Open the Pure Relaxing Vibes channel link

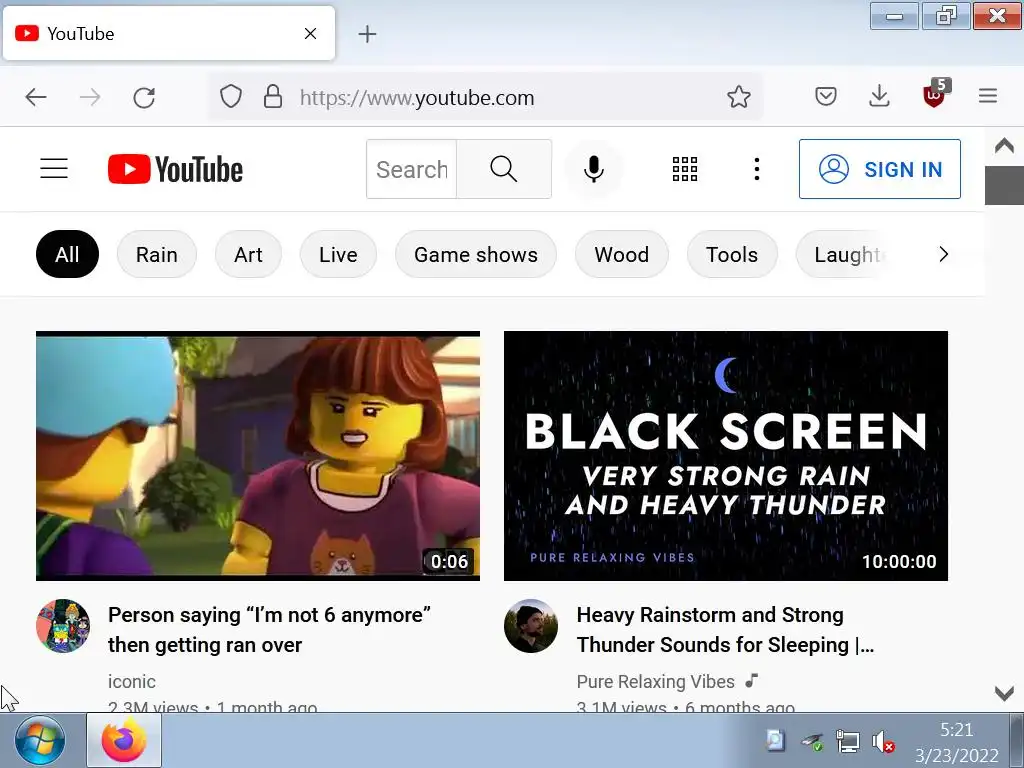(656, 682)
